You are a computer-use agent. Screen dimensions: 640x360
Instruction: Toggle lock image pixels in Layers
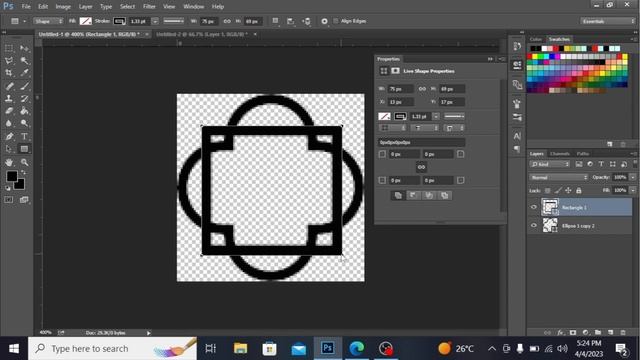558,191
